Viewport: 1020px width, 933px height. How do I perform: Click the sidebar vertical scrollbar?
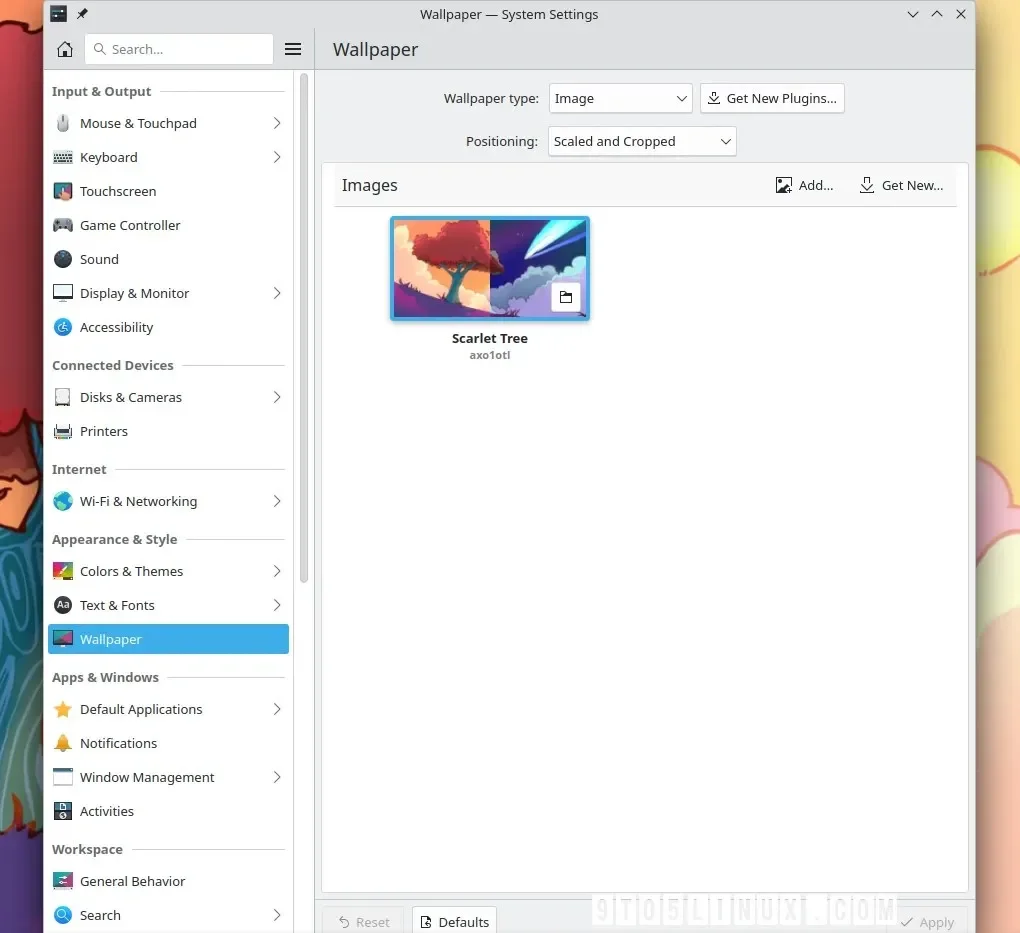304,328
